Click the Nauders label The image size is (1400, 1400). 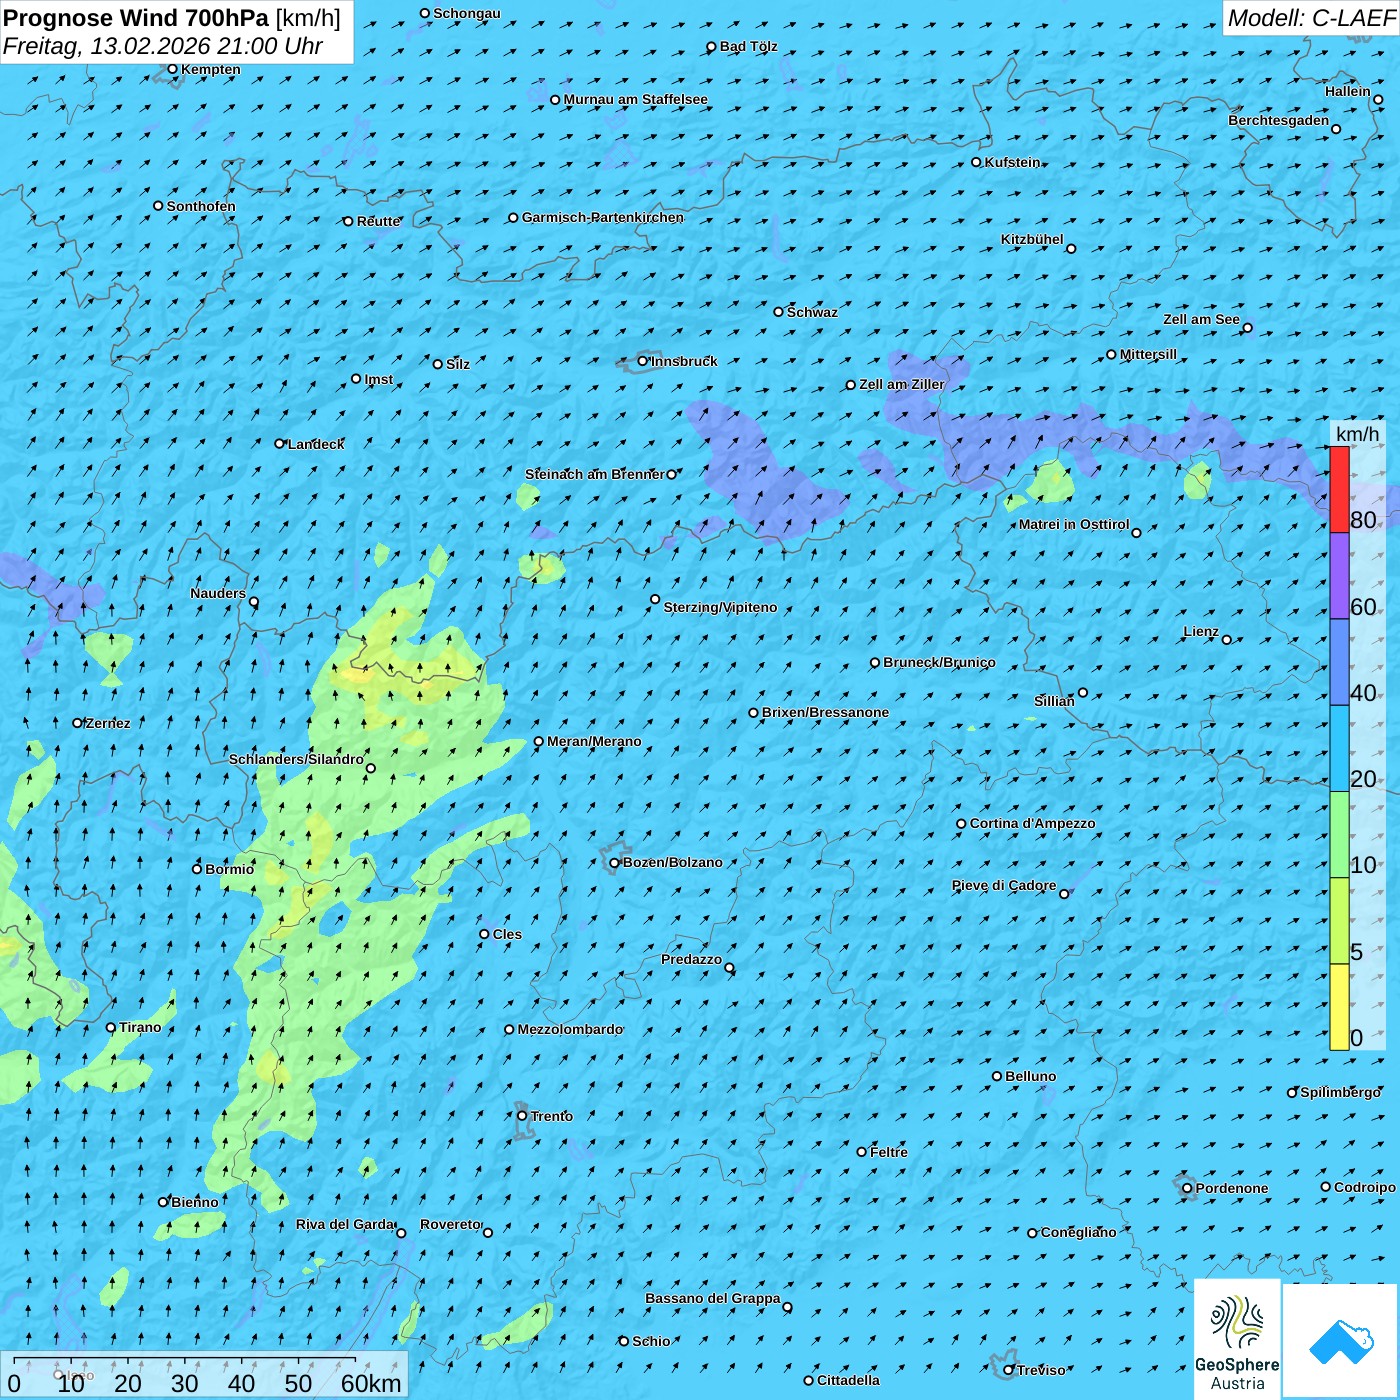[218, 593]
